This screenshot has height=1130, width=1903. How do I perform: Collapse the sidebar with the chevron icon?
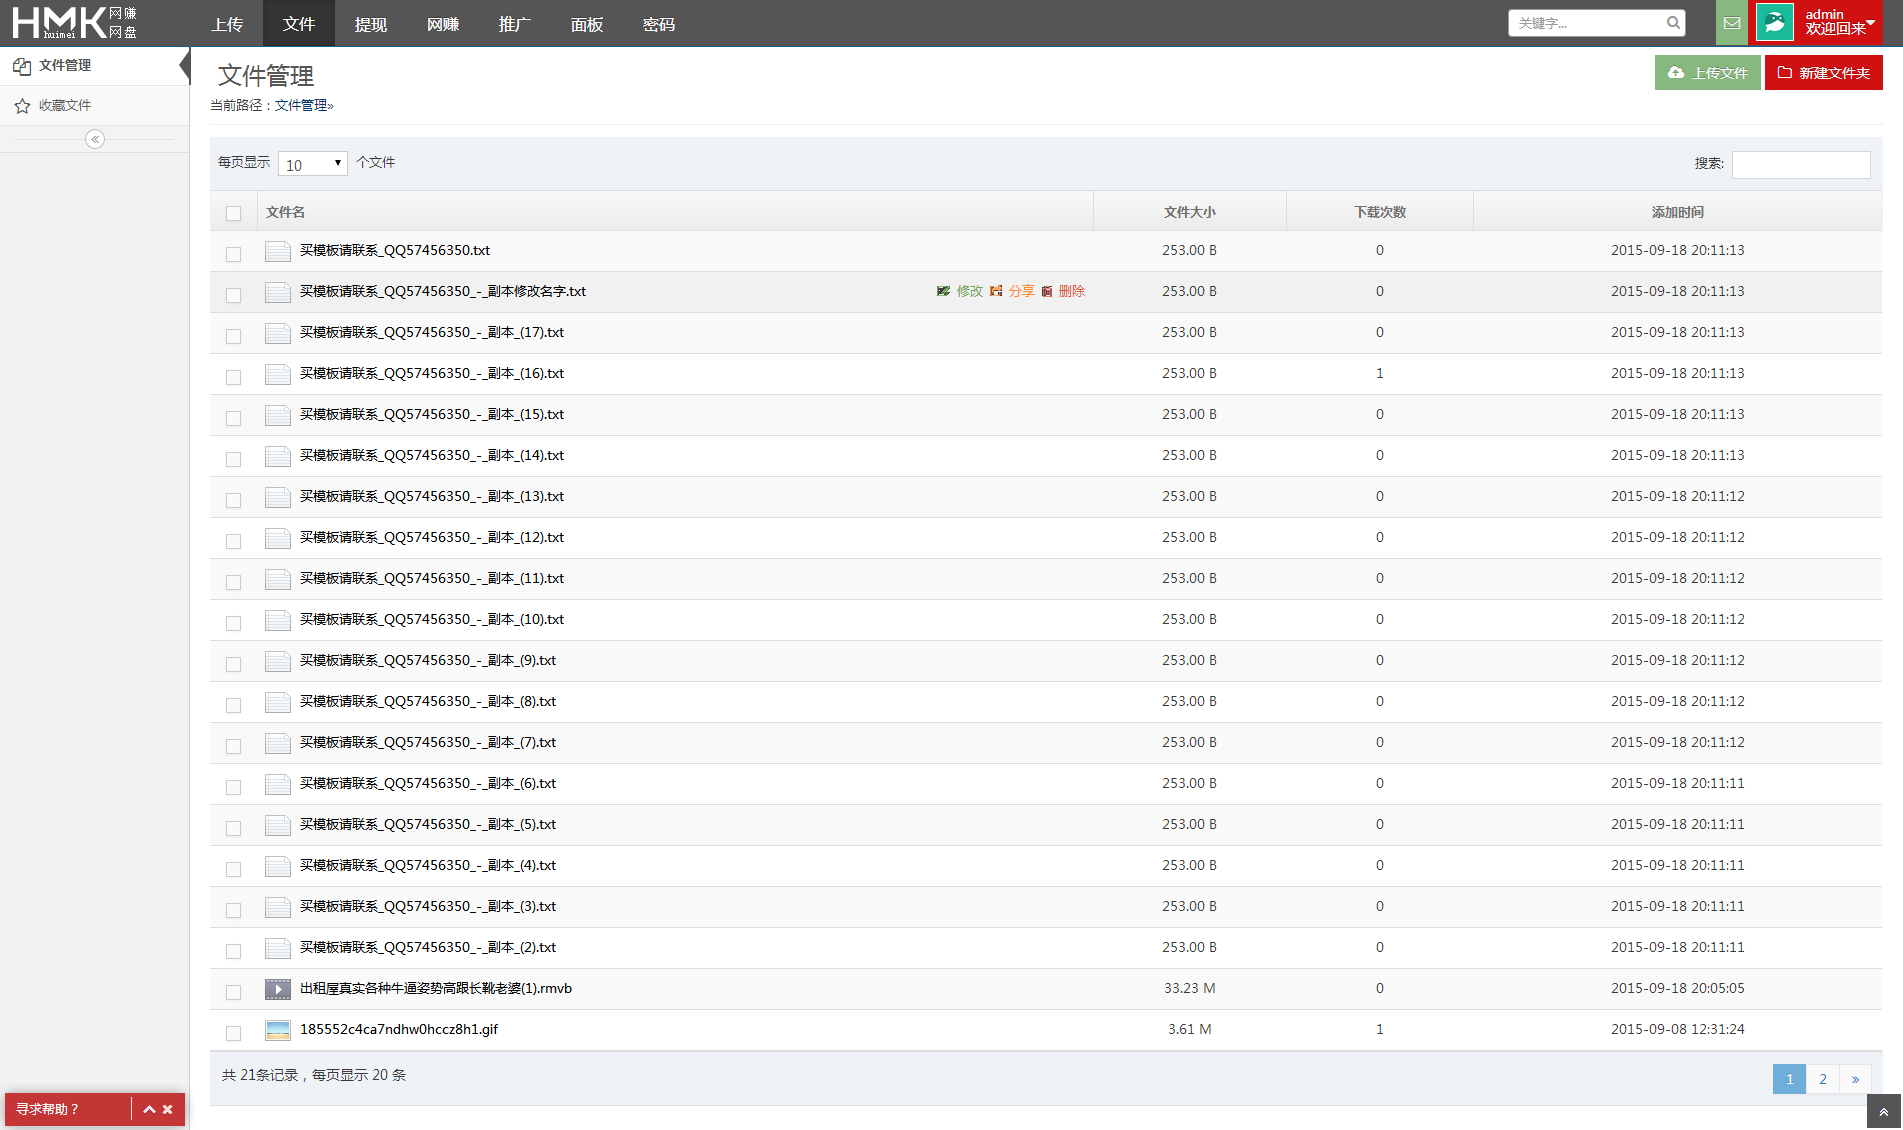click(95, 139)
